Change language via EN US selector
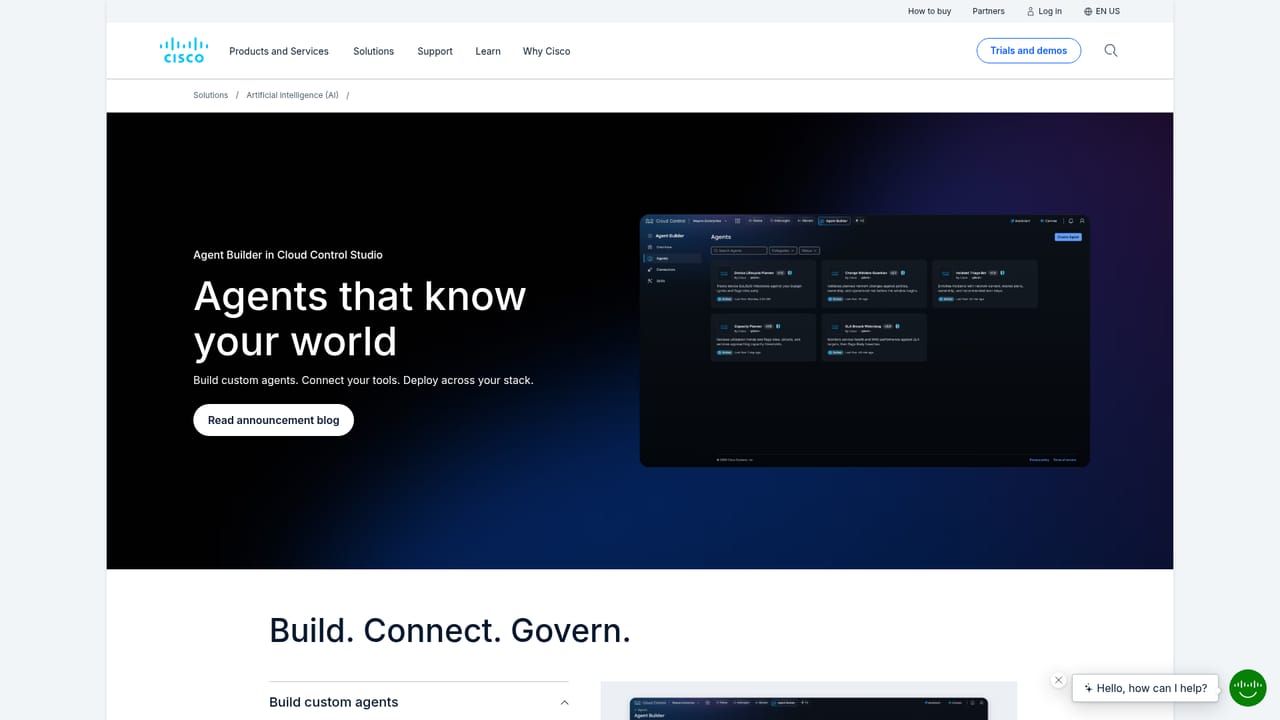Image resolution: width=1280 pixels, height=720 pixels. coord(1102,11)
